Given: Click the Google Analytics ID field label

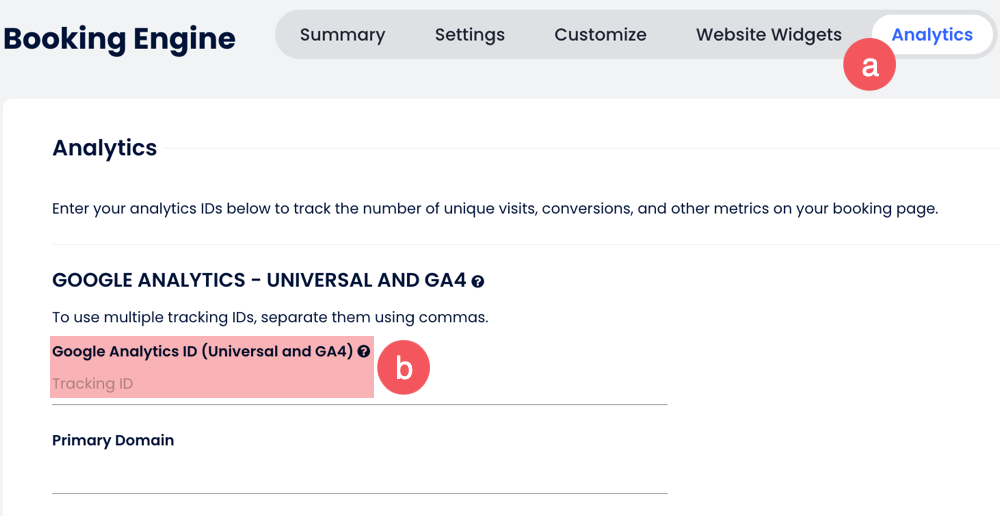Looking at the screenshot, I should pos(202,352).
